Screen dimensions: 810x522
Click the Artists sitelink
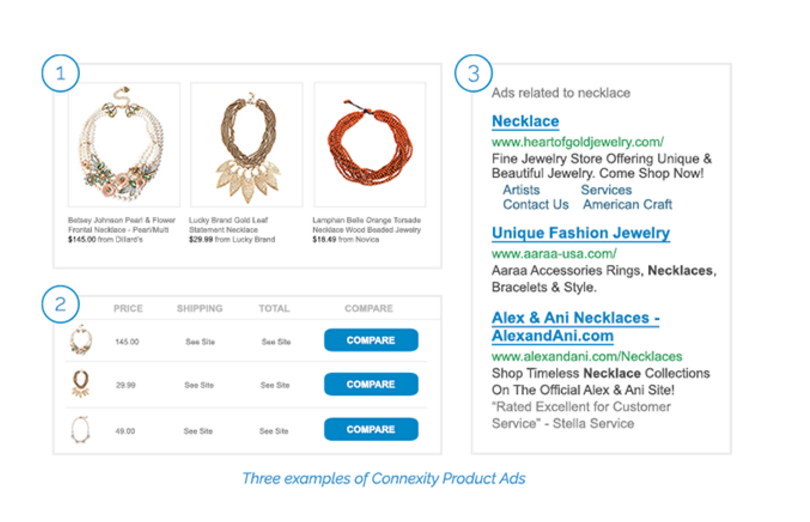click(x=521, y=190)
